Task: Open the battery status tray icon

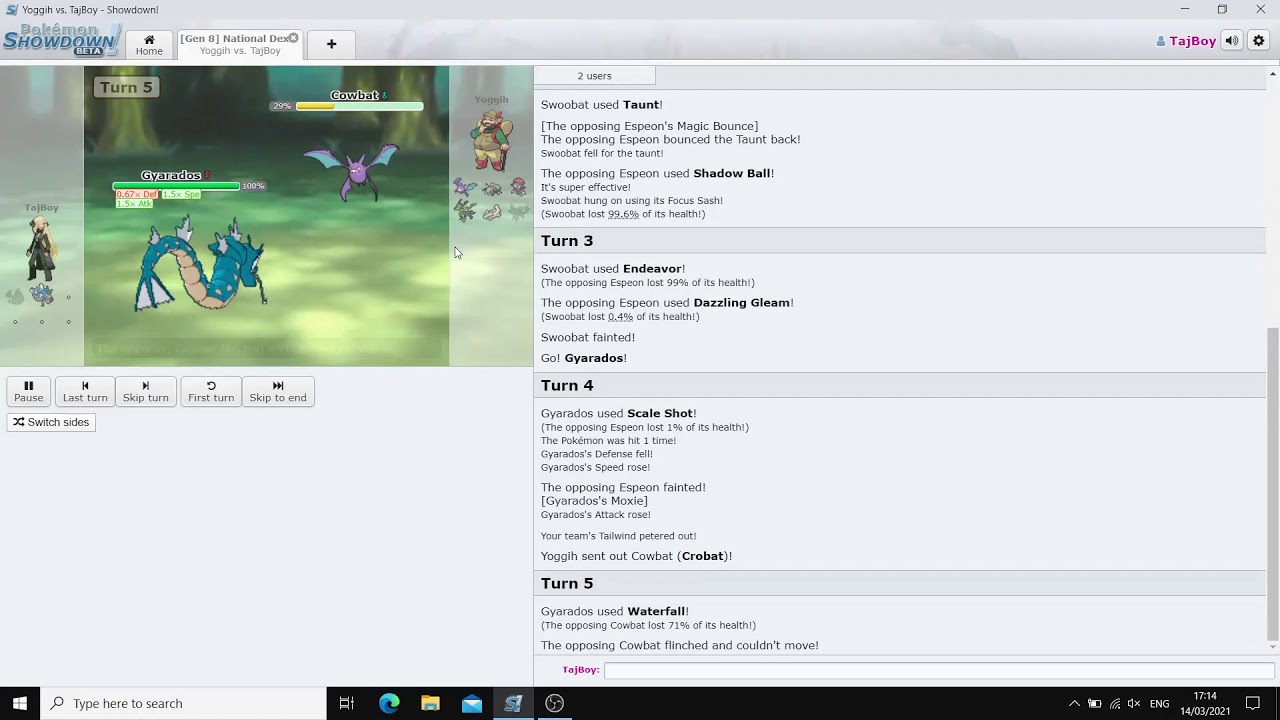Action: point(1094,703)
